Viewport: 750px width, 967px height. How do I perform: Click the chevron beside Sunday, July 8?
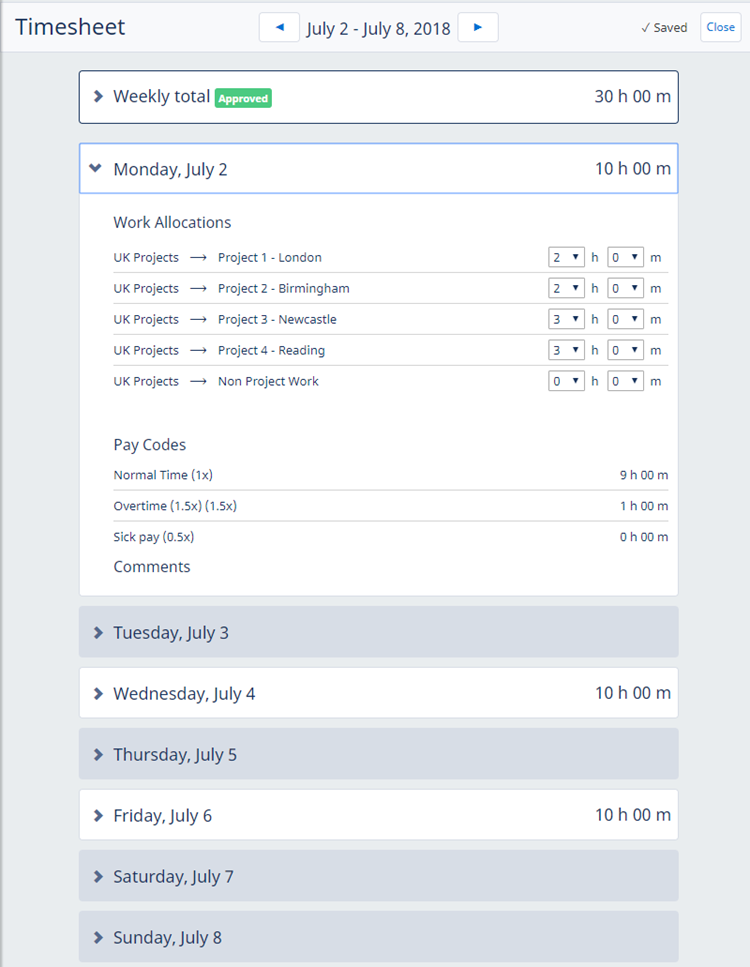click(98, 937)
